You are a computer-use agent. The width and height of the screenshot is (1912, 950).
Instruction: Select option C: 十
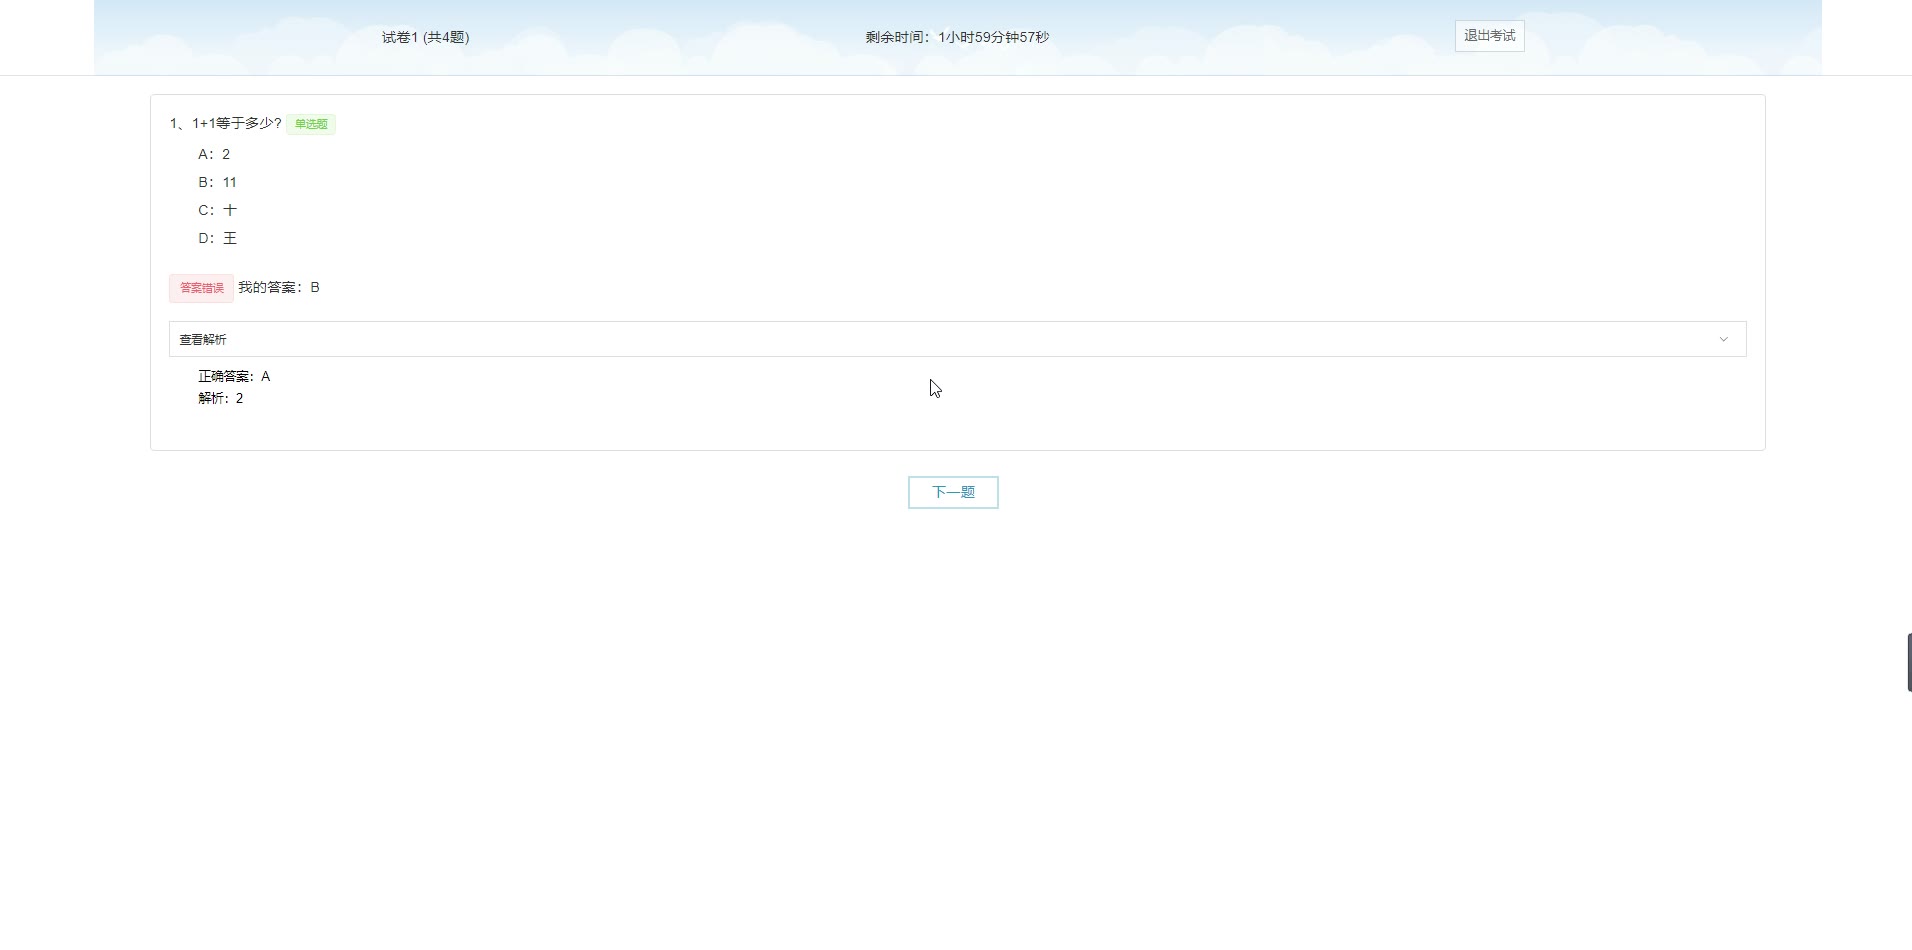pyautogui.click(x=217, y=210)
